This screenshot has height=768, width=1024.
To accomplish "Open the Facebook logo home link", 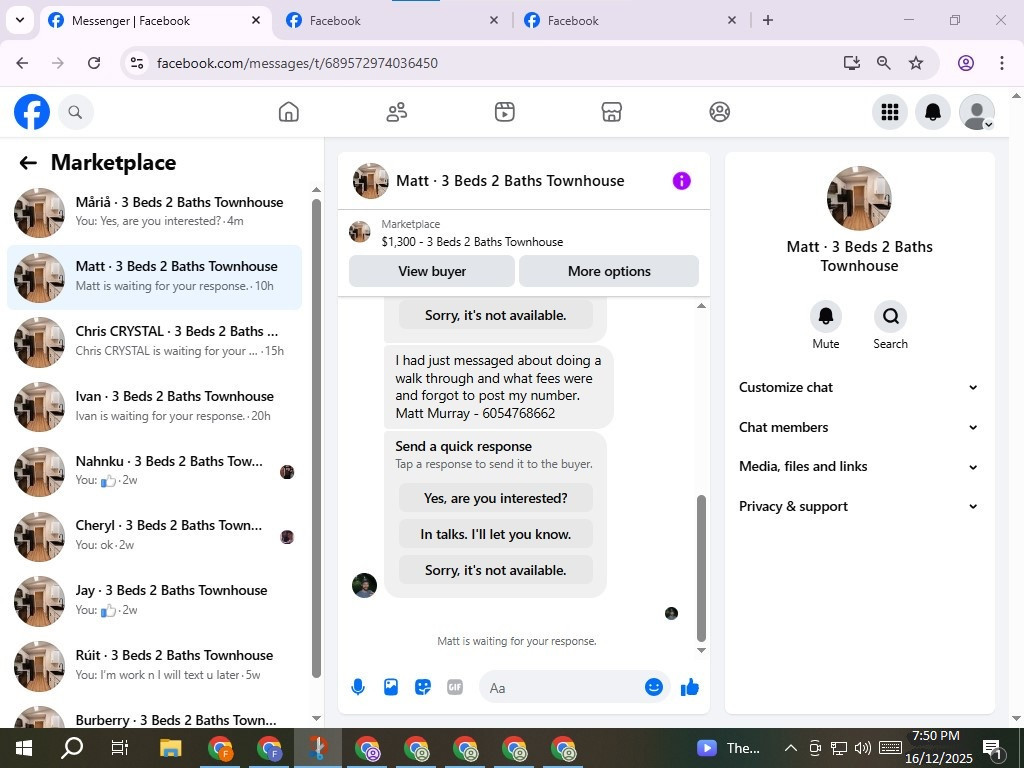I will (31, 112).
